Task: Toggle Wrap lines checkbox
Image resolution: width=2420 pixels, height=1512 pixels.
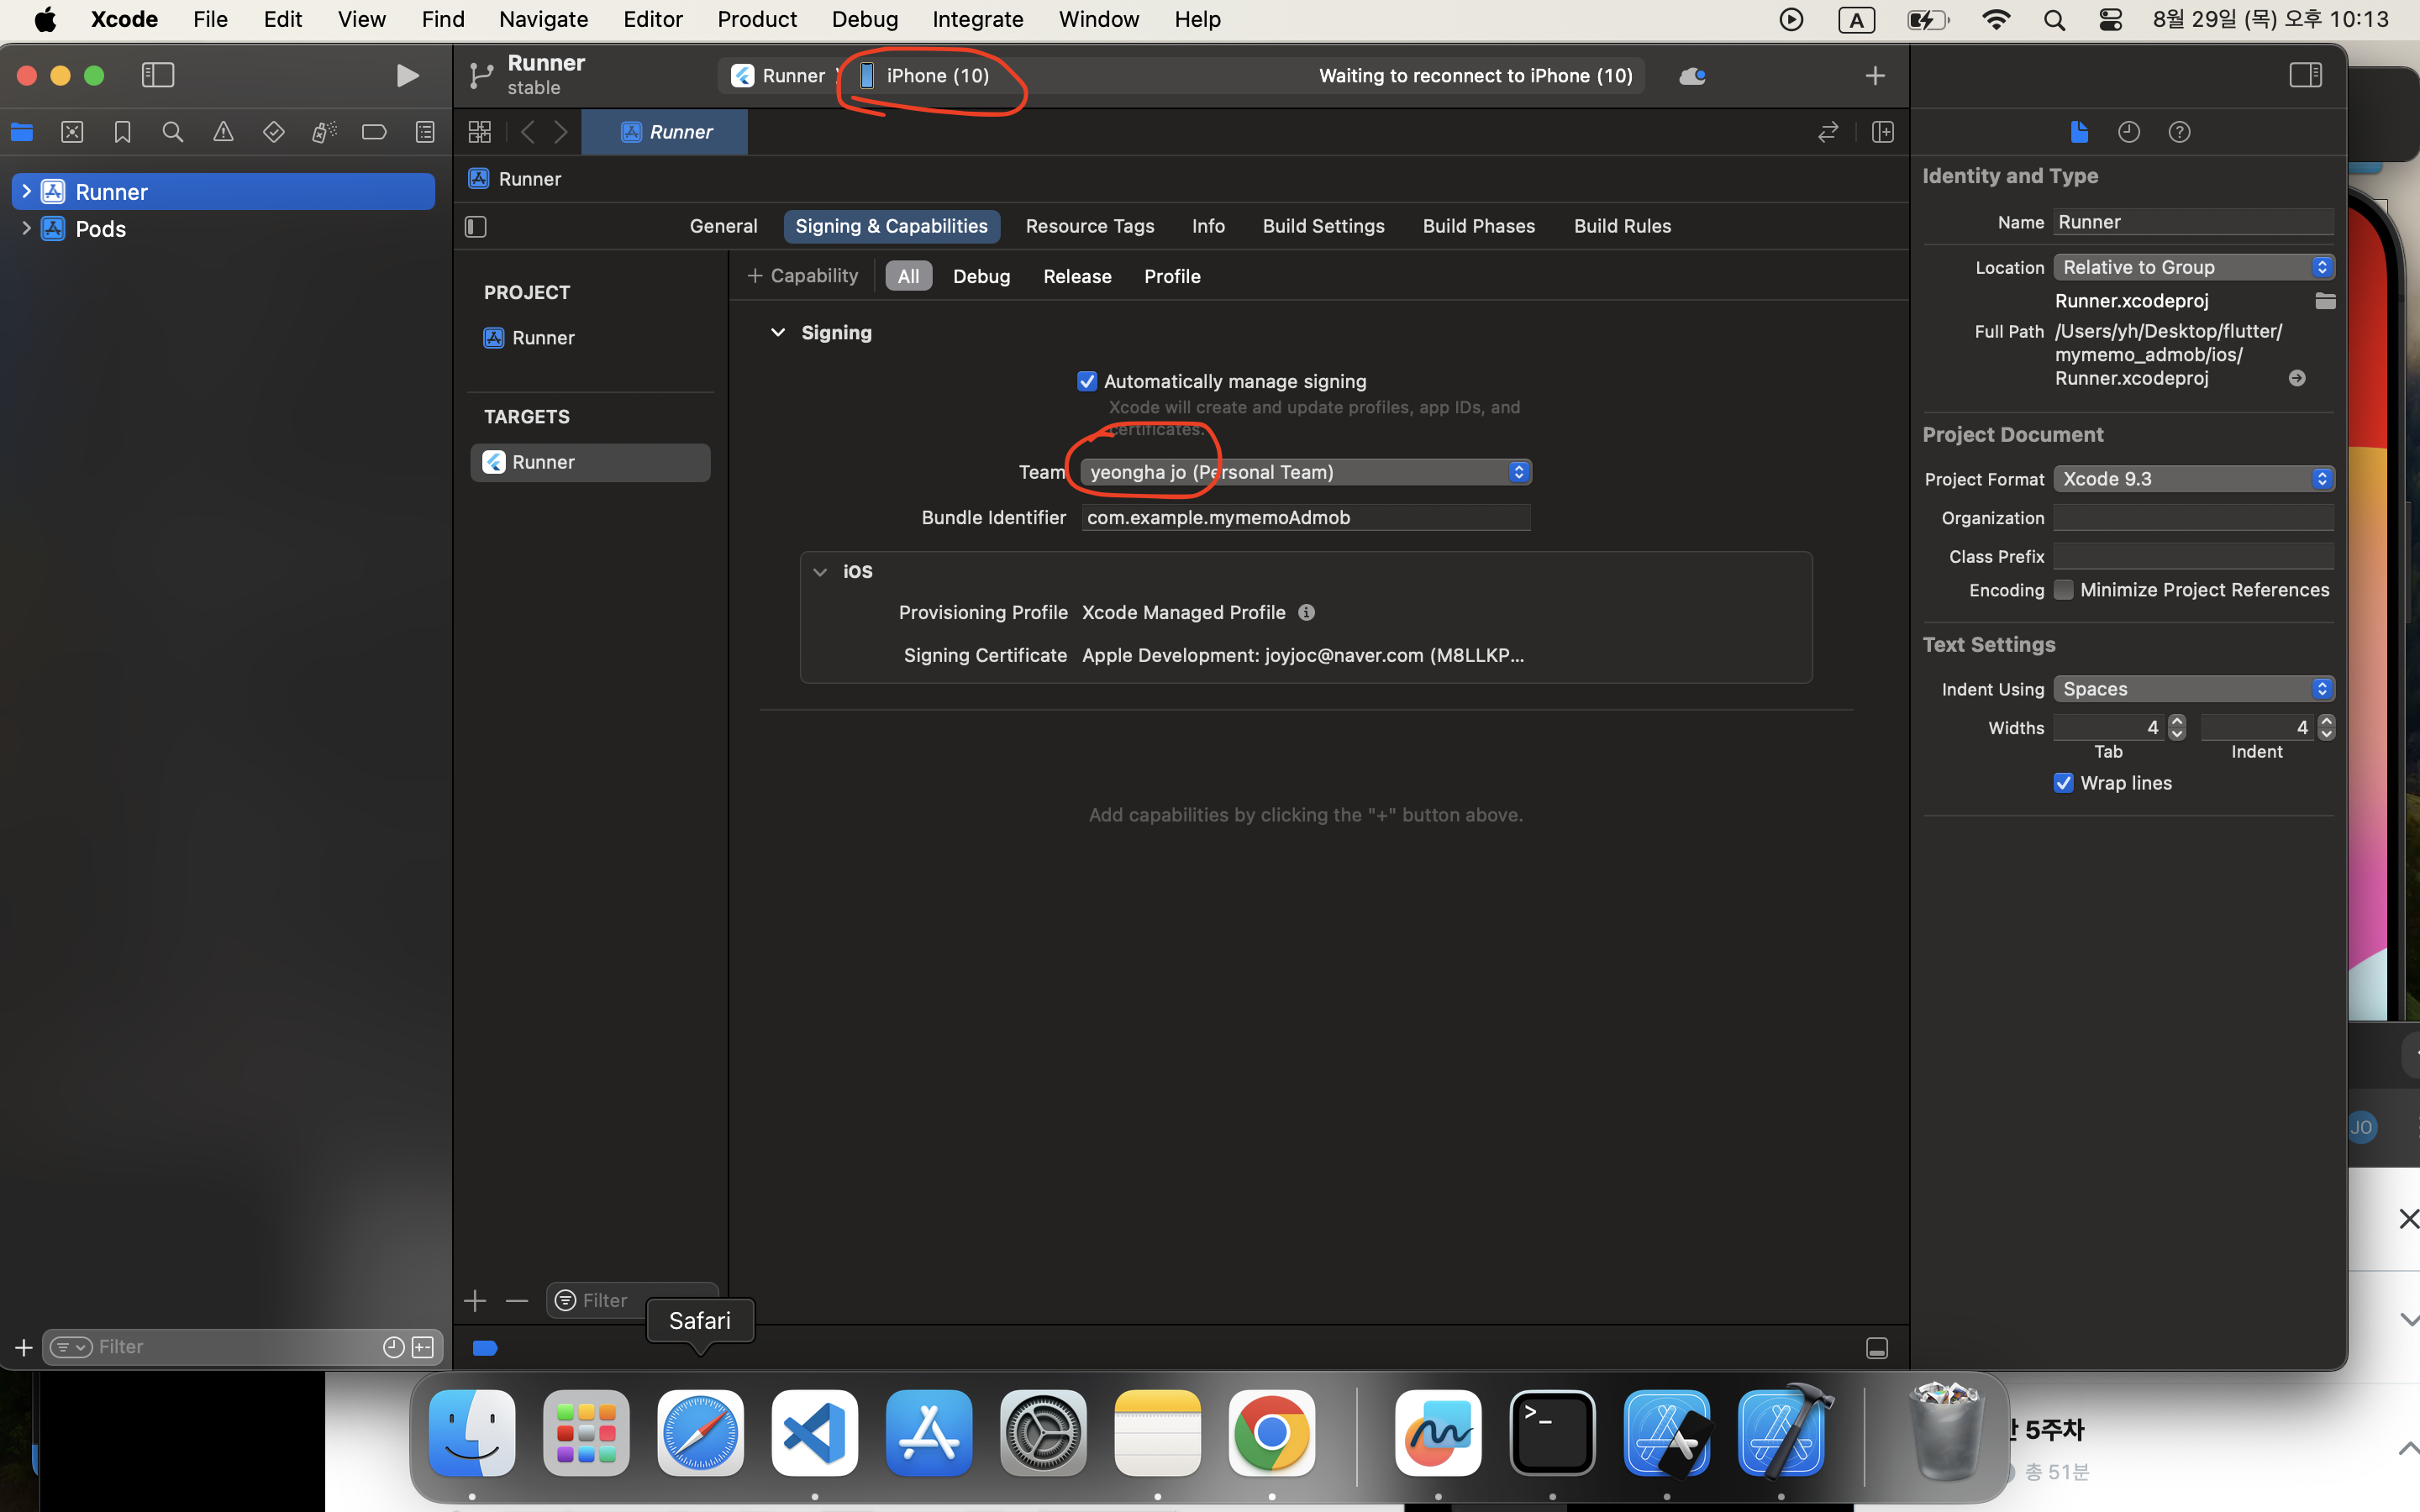Action: (x=2064, y=783)
